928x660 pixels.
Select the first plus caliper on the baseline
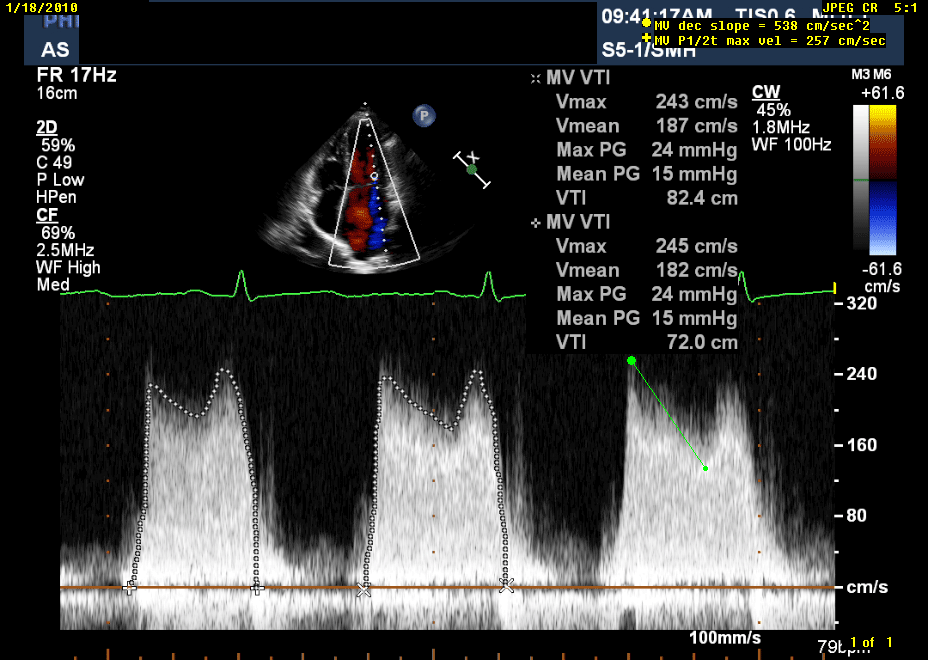click(x=128, y=589)
